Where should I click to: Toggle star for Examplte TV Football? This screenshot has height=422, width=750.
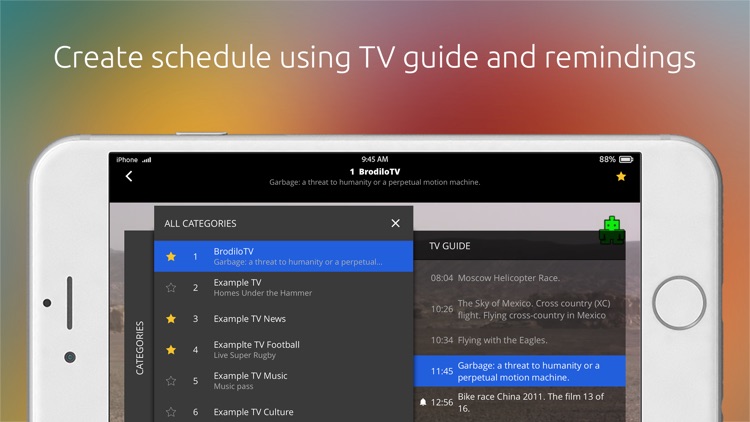click(171, 350)
